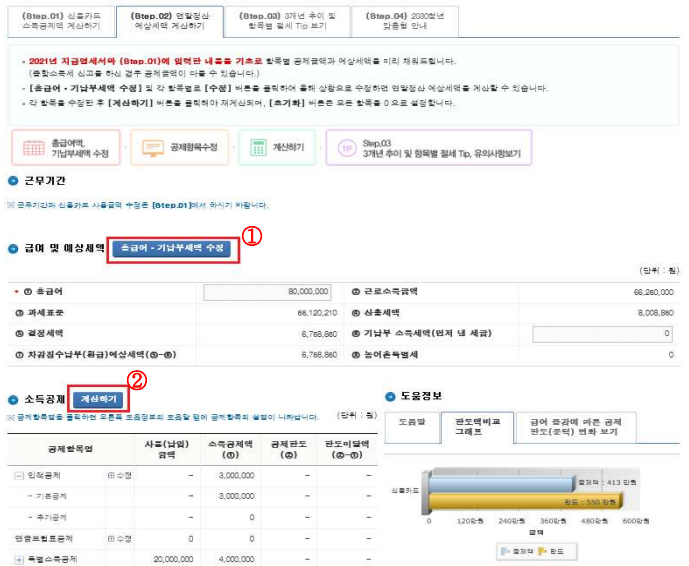Select the 한도액비교 그래프 tab
Screen dimensions: 689x566
[x=477, y=427]
